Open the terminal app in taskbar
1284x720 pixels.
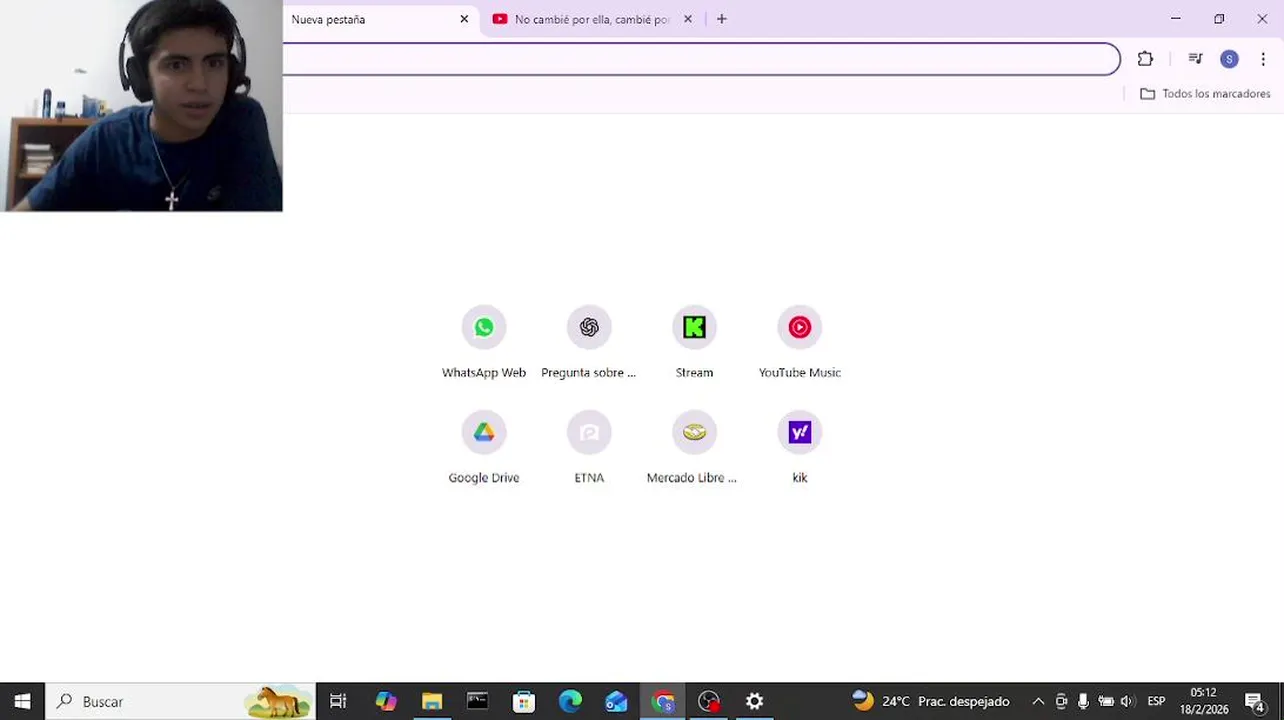point(478,701)
